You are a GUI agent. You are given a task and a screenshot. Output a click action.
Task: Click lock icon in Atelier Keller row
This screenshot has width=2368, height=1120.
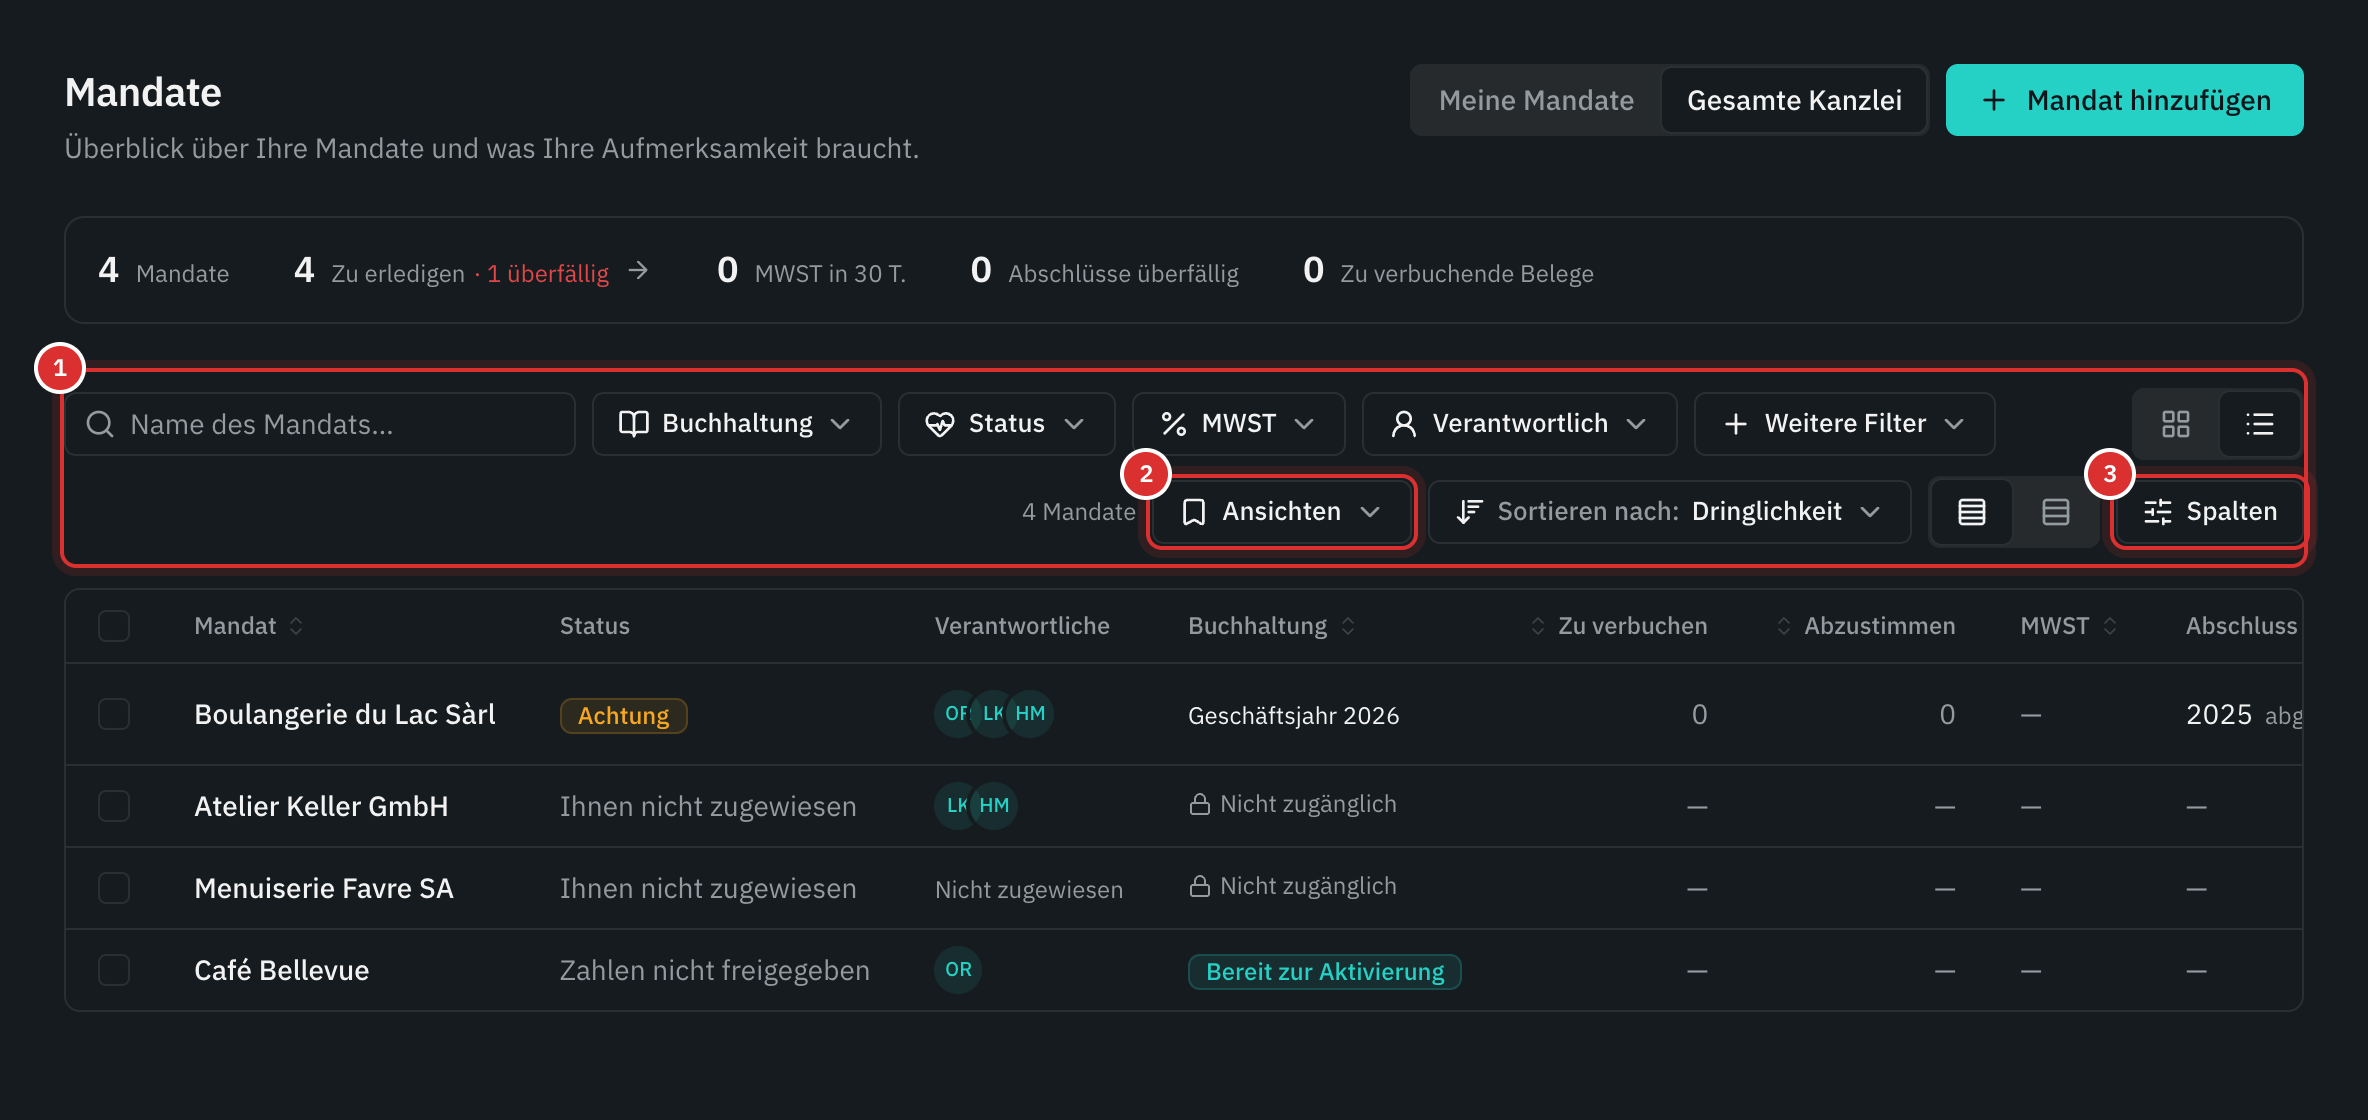(1199, 804)
